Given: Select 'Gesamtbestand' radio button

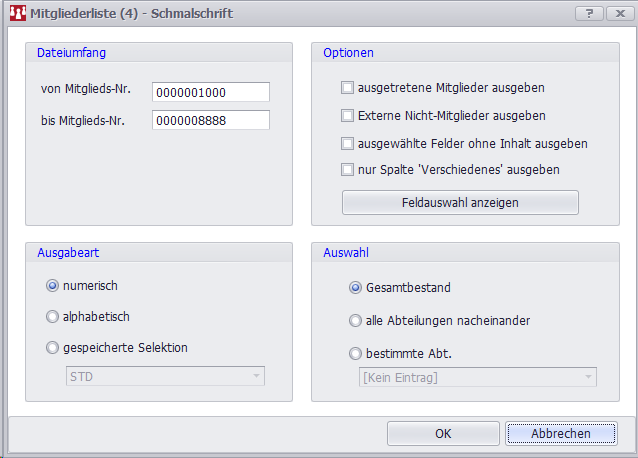Looking at the screenshot, I should tap(355, 288).
